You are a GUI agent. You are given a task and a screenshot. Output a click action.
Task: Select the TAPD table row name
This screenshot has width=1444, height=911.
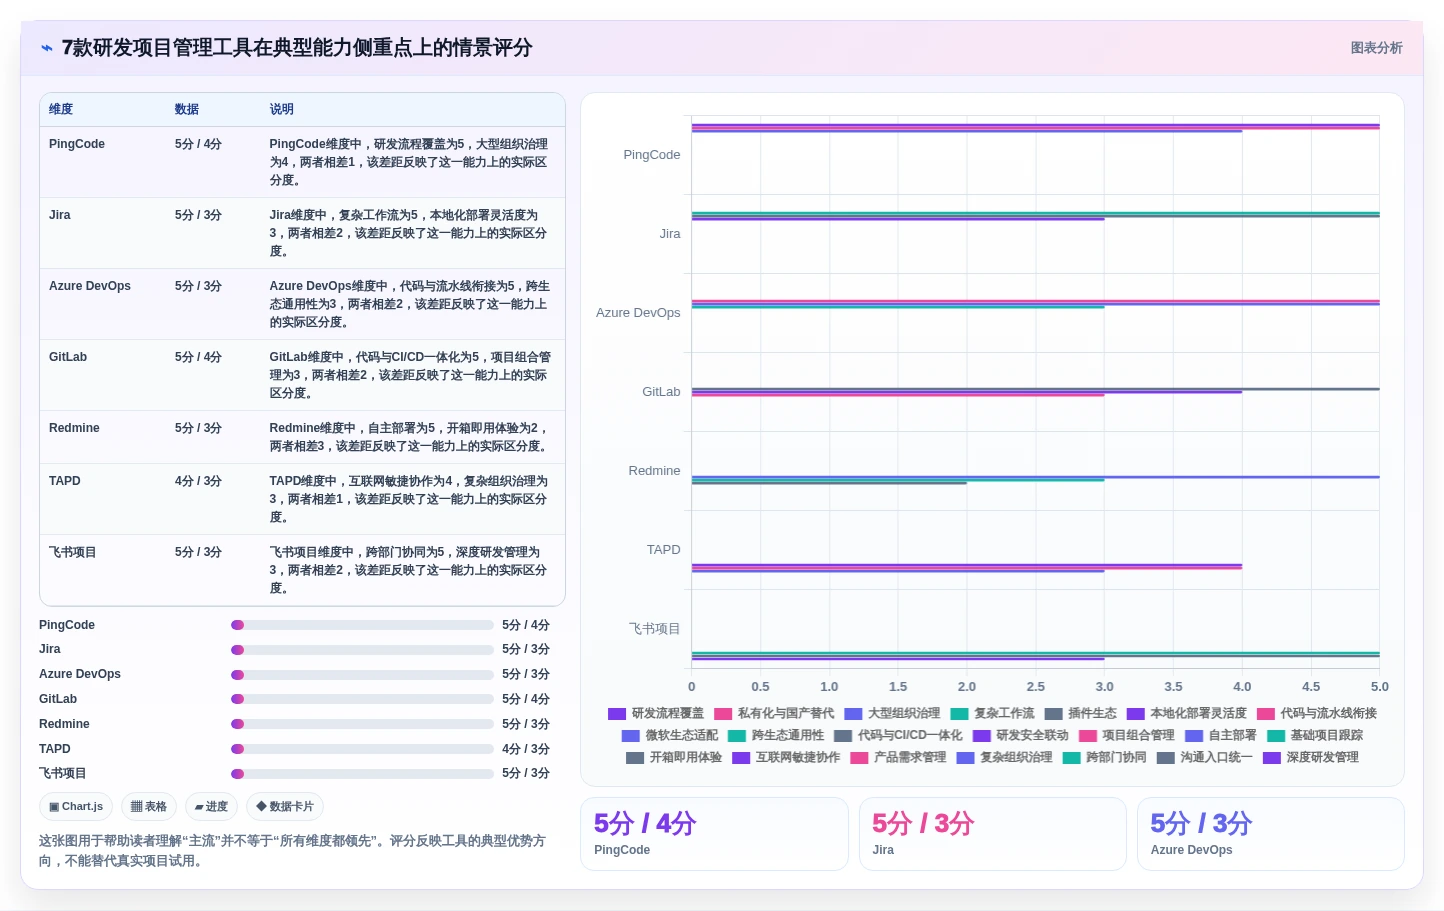(65, 481)
